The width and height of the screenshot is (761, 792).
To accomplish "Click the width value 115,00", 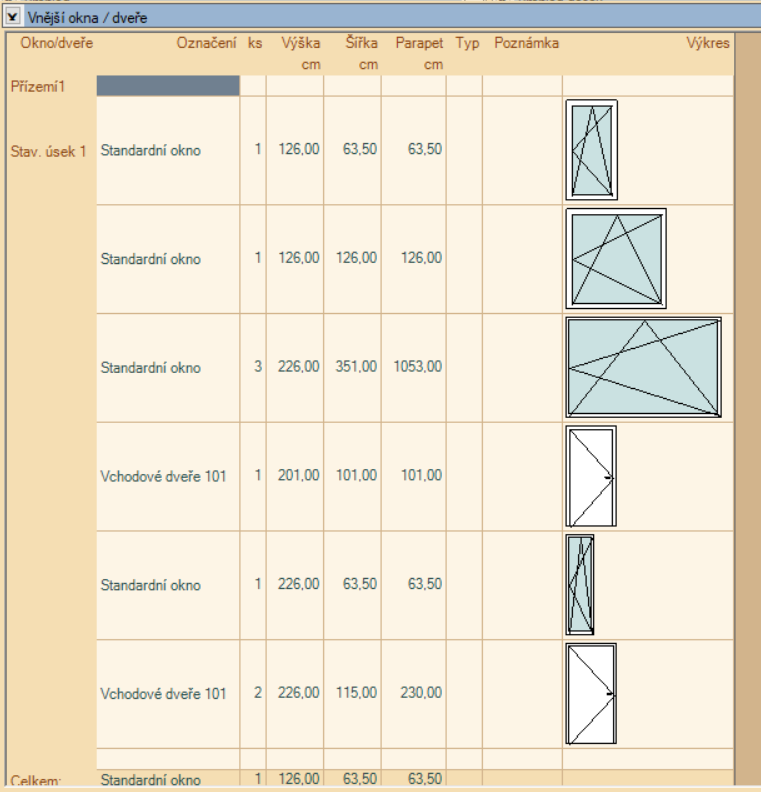I will click(x=357, y=692).
